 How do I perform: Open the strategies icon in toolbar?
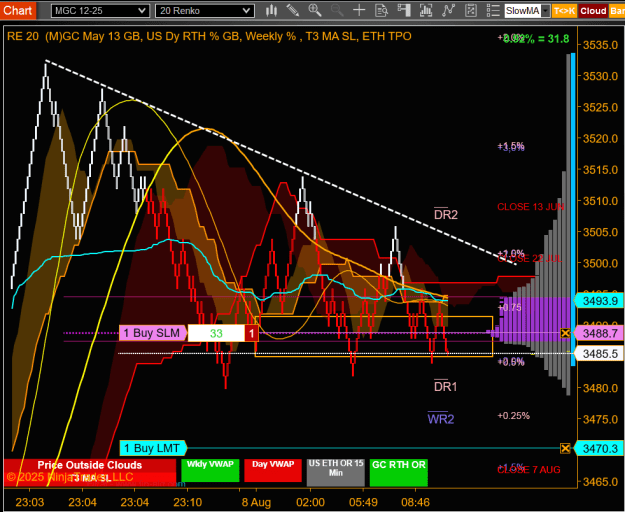point(471,11)
